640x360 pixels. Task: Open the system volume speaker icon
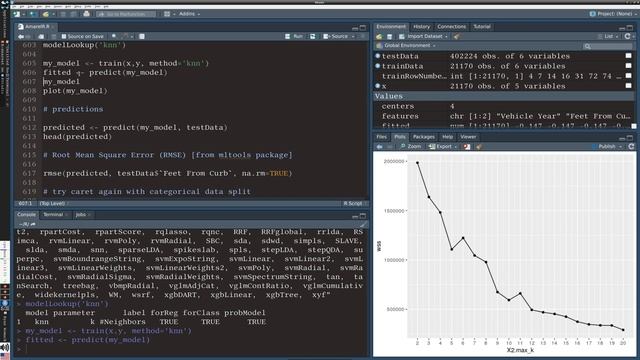[x=4, y=347]
